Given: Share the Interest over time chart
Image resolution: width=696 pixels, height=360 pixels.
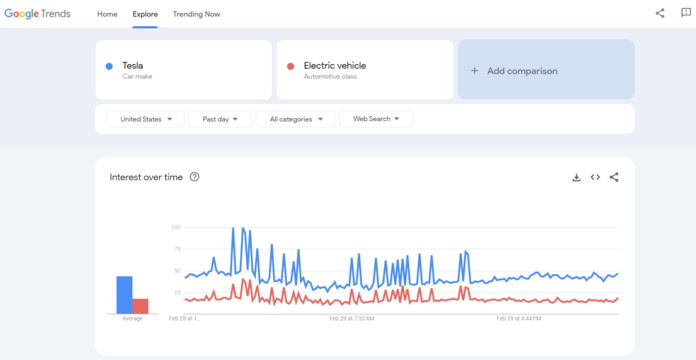Looking at the screenshot, I should [x=614, y=177].
